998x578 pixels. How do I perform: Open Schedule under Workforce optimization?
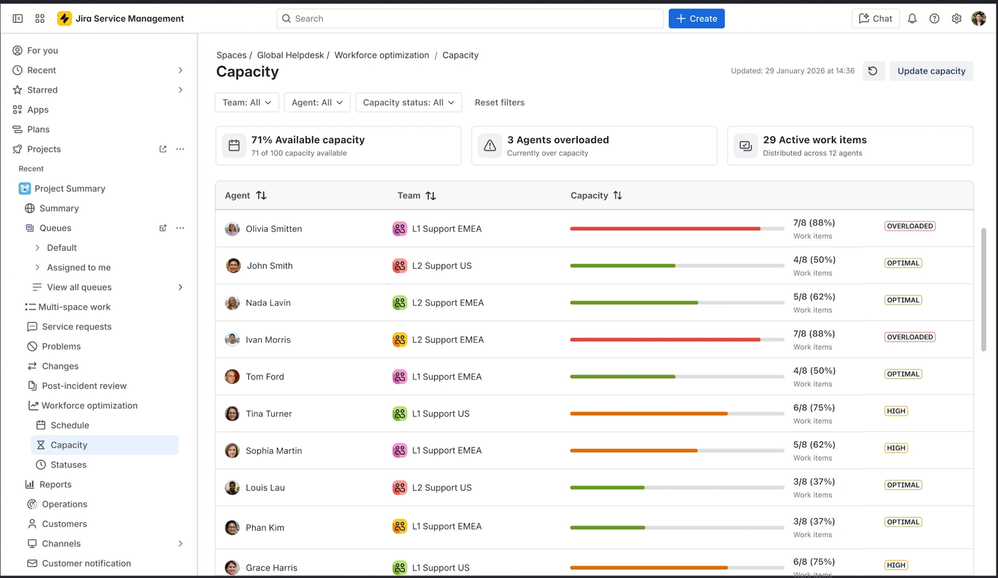[x=69, y=425]
